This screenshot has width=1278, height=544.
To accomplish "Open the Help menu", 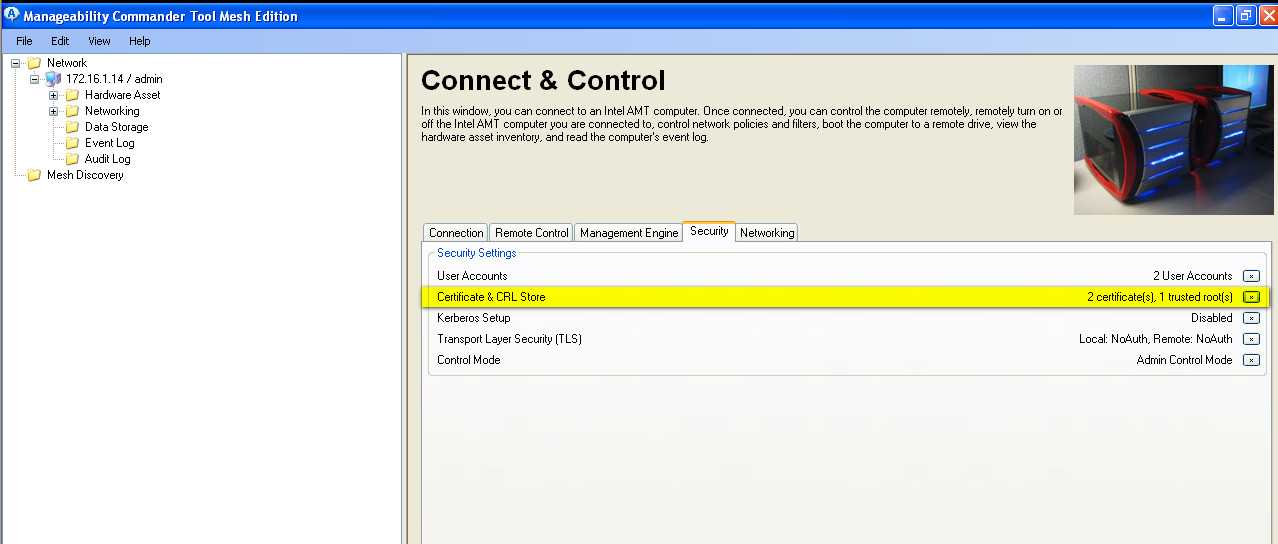I will click(x=140, y=41).
